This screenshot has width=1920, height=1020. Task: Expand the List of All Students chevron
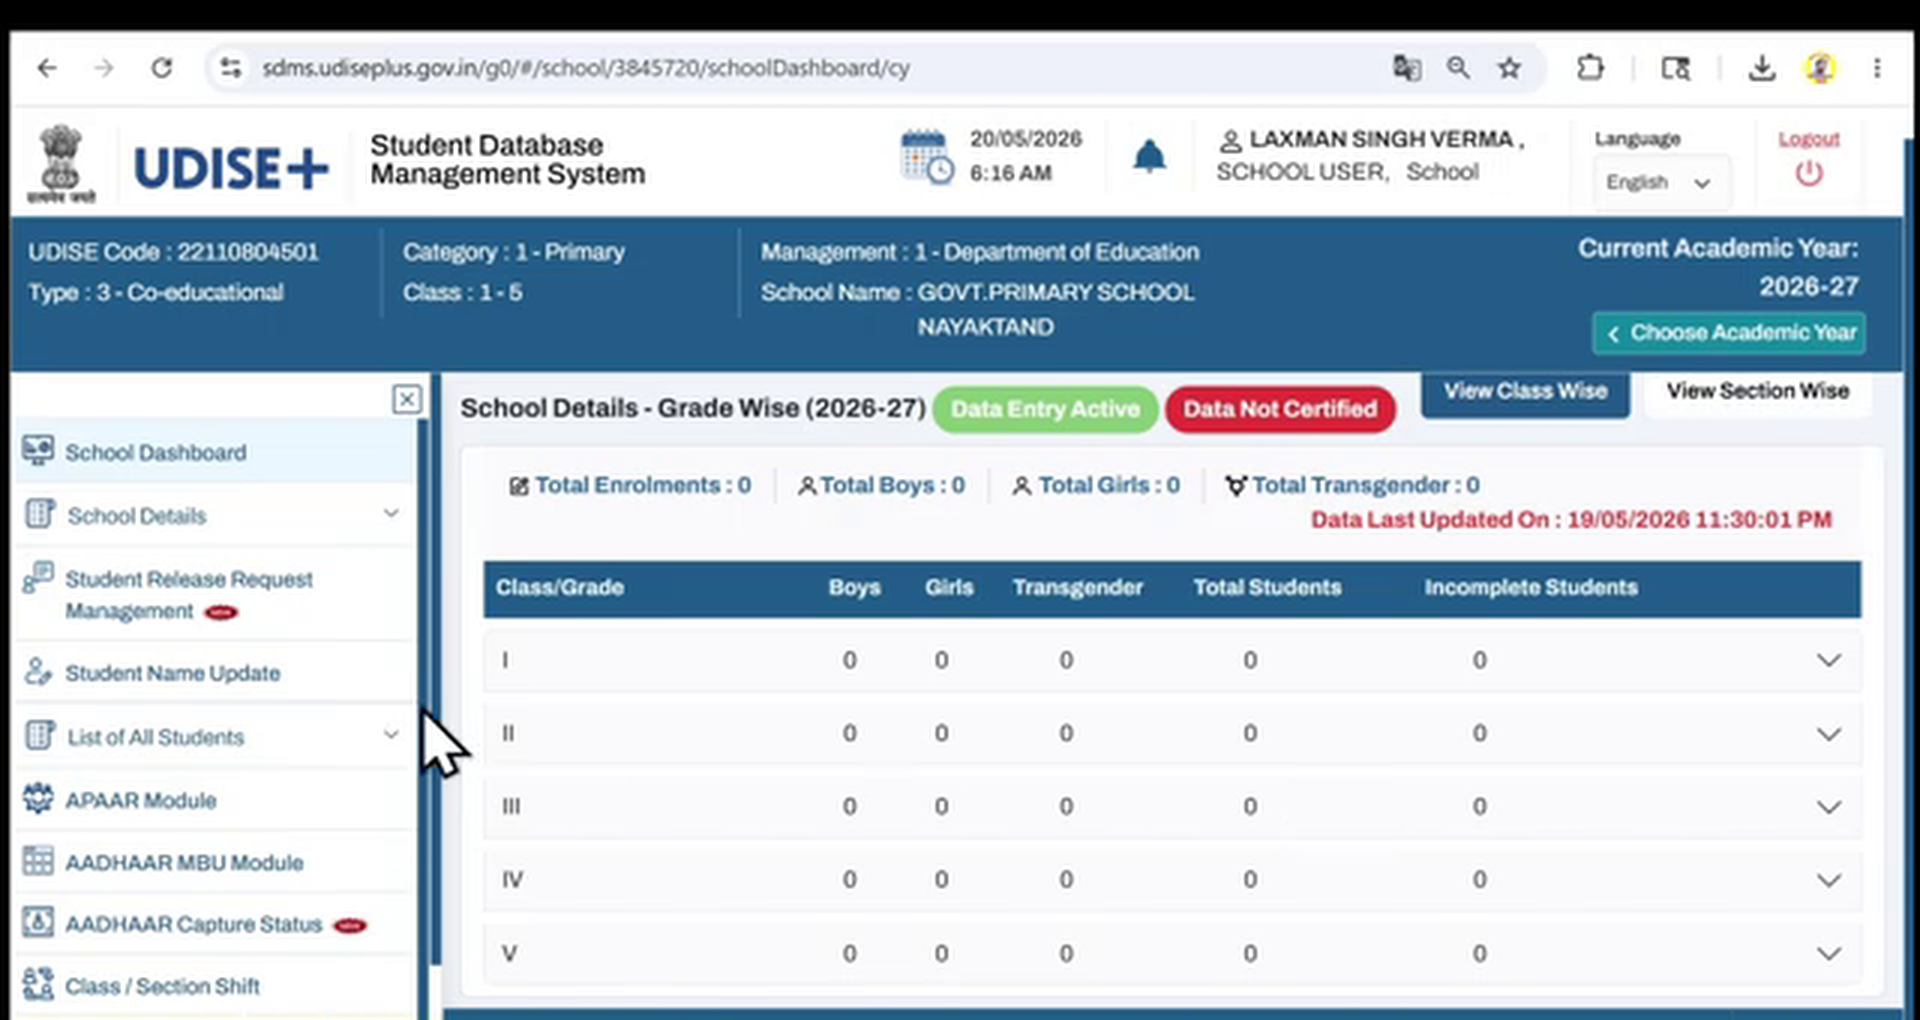pyautogui.click(x=391, y=735)
